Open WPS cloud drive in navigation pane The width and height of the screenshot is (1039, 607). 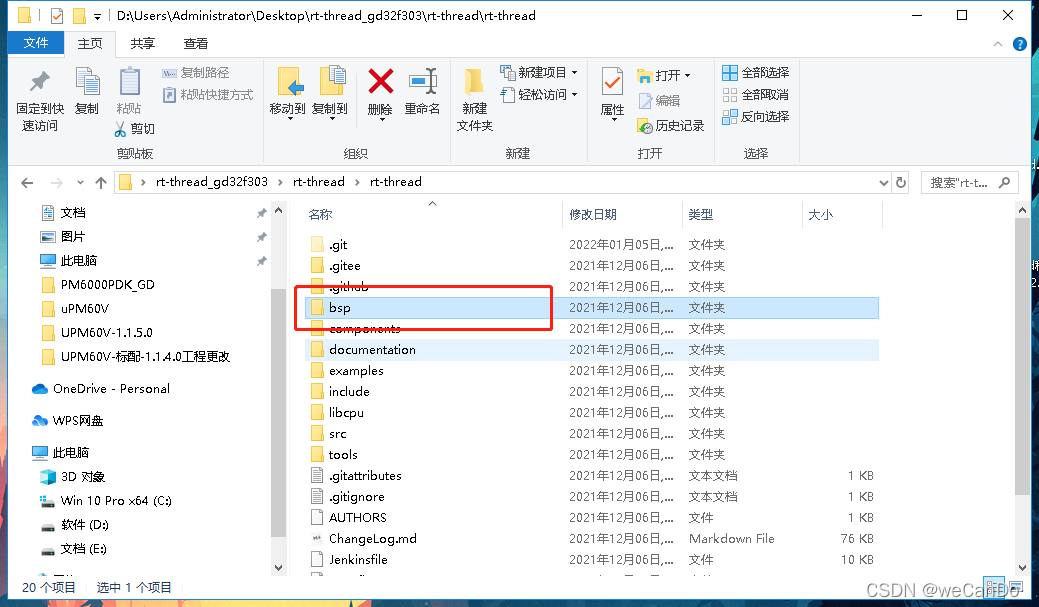(x=68, y=420)
